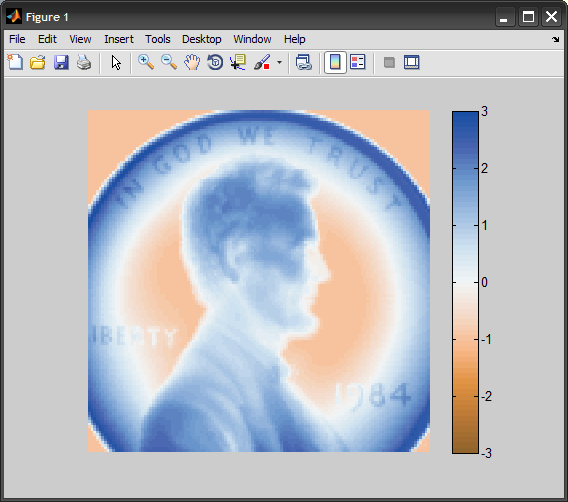Open the File menu

click(x=17, y=39)
